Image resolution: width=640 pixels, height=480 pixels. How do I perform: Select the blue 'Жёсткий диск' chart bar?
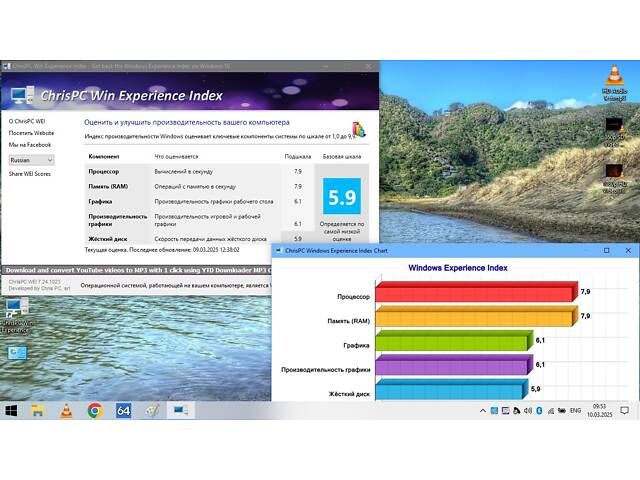452,389
